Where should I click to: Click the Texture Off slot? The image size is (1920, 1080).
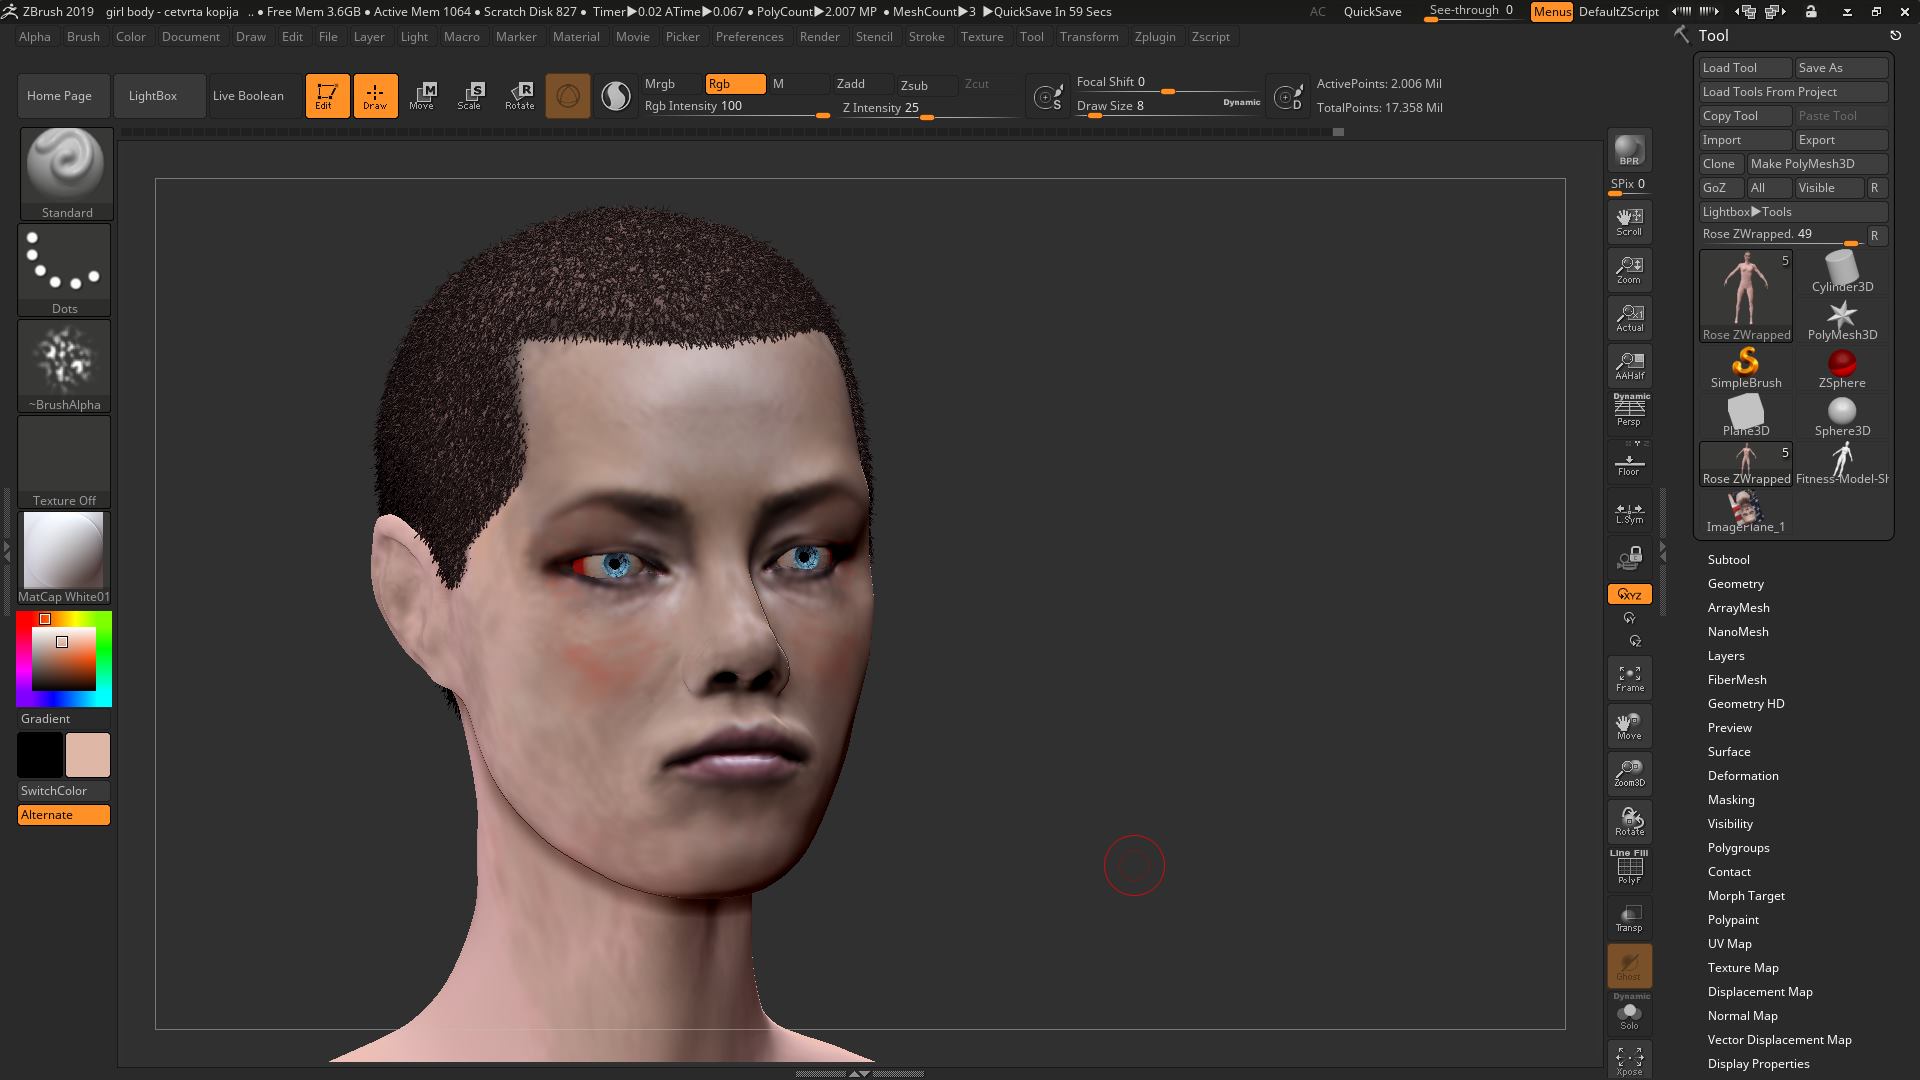point(65,462)
